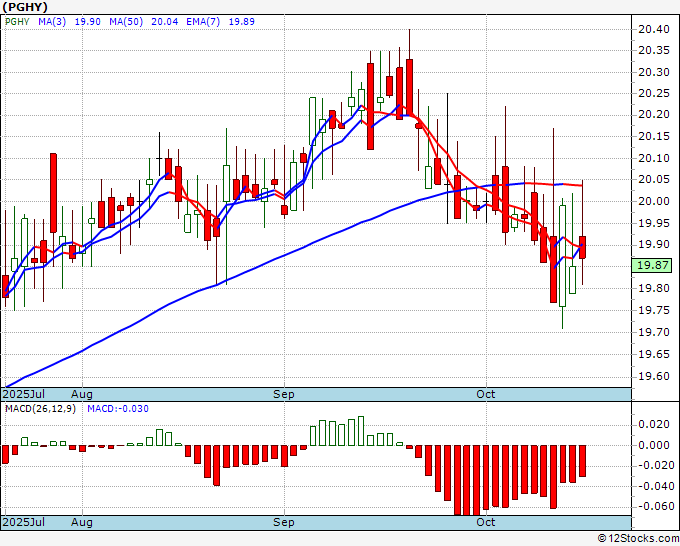Select the 20.30 price axis label
Viewport: 680px width, 546px height.
click(654, 72)
